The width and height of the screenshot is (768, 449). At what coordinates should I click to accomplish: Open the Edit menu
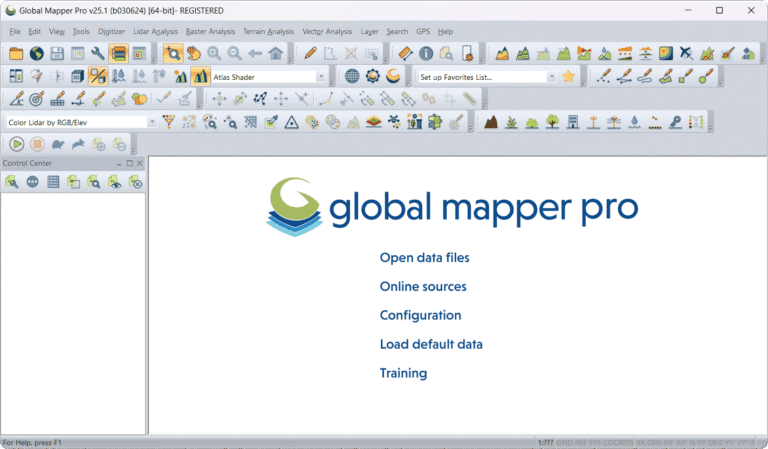point(34,31)
